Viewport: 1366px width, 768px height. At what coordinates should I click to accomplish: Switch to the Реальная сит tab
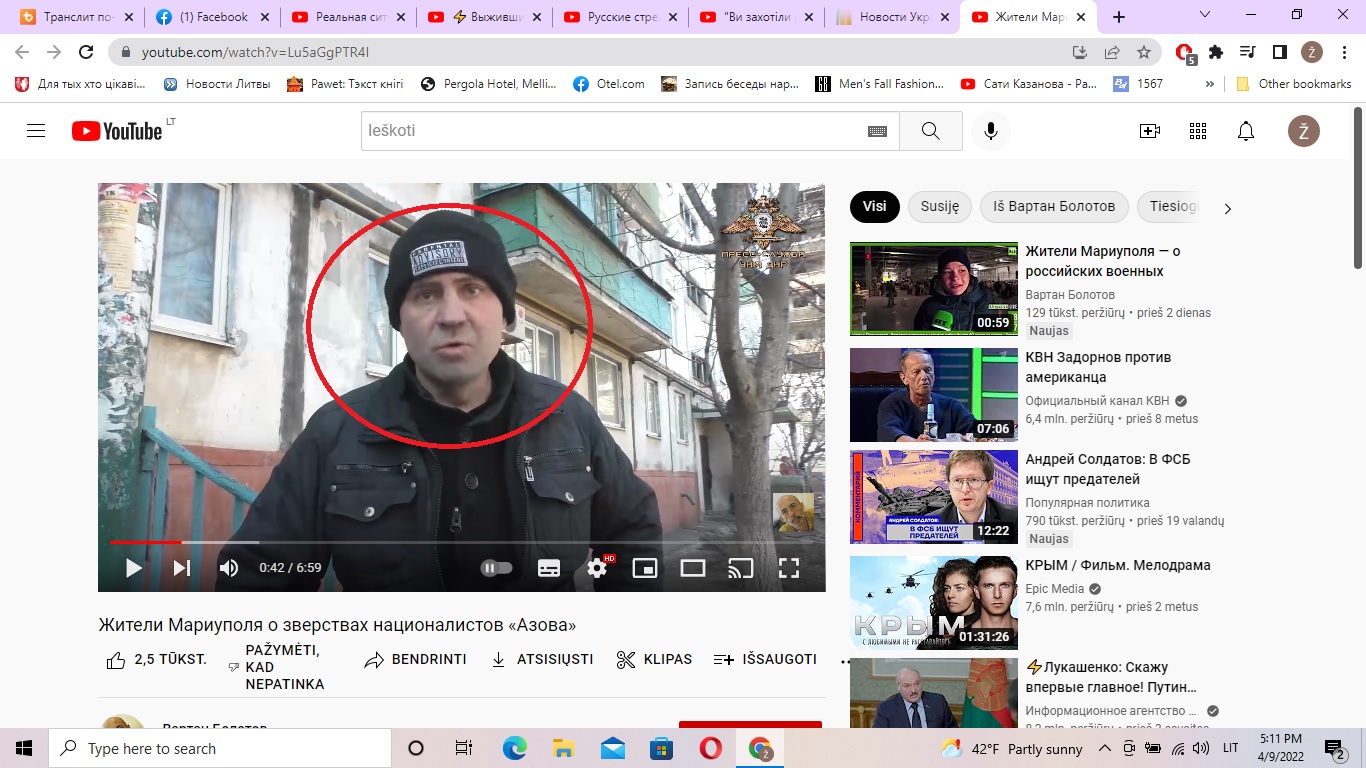pos(347,16)
